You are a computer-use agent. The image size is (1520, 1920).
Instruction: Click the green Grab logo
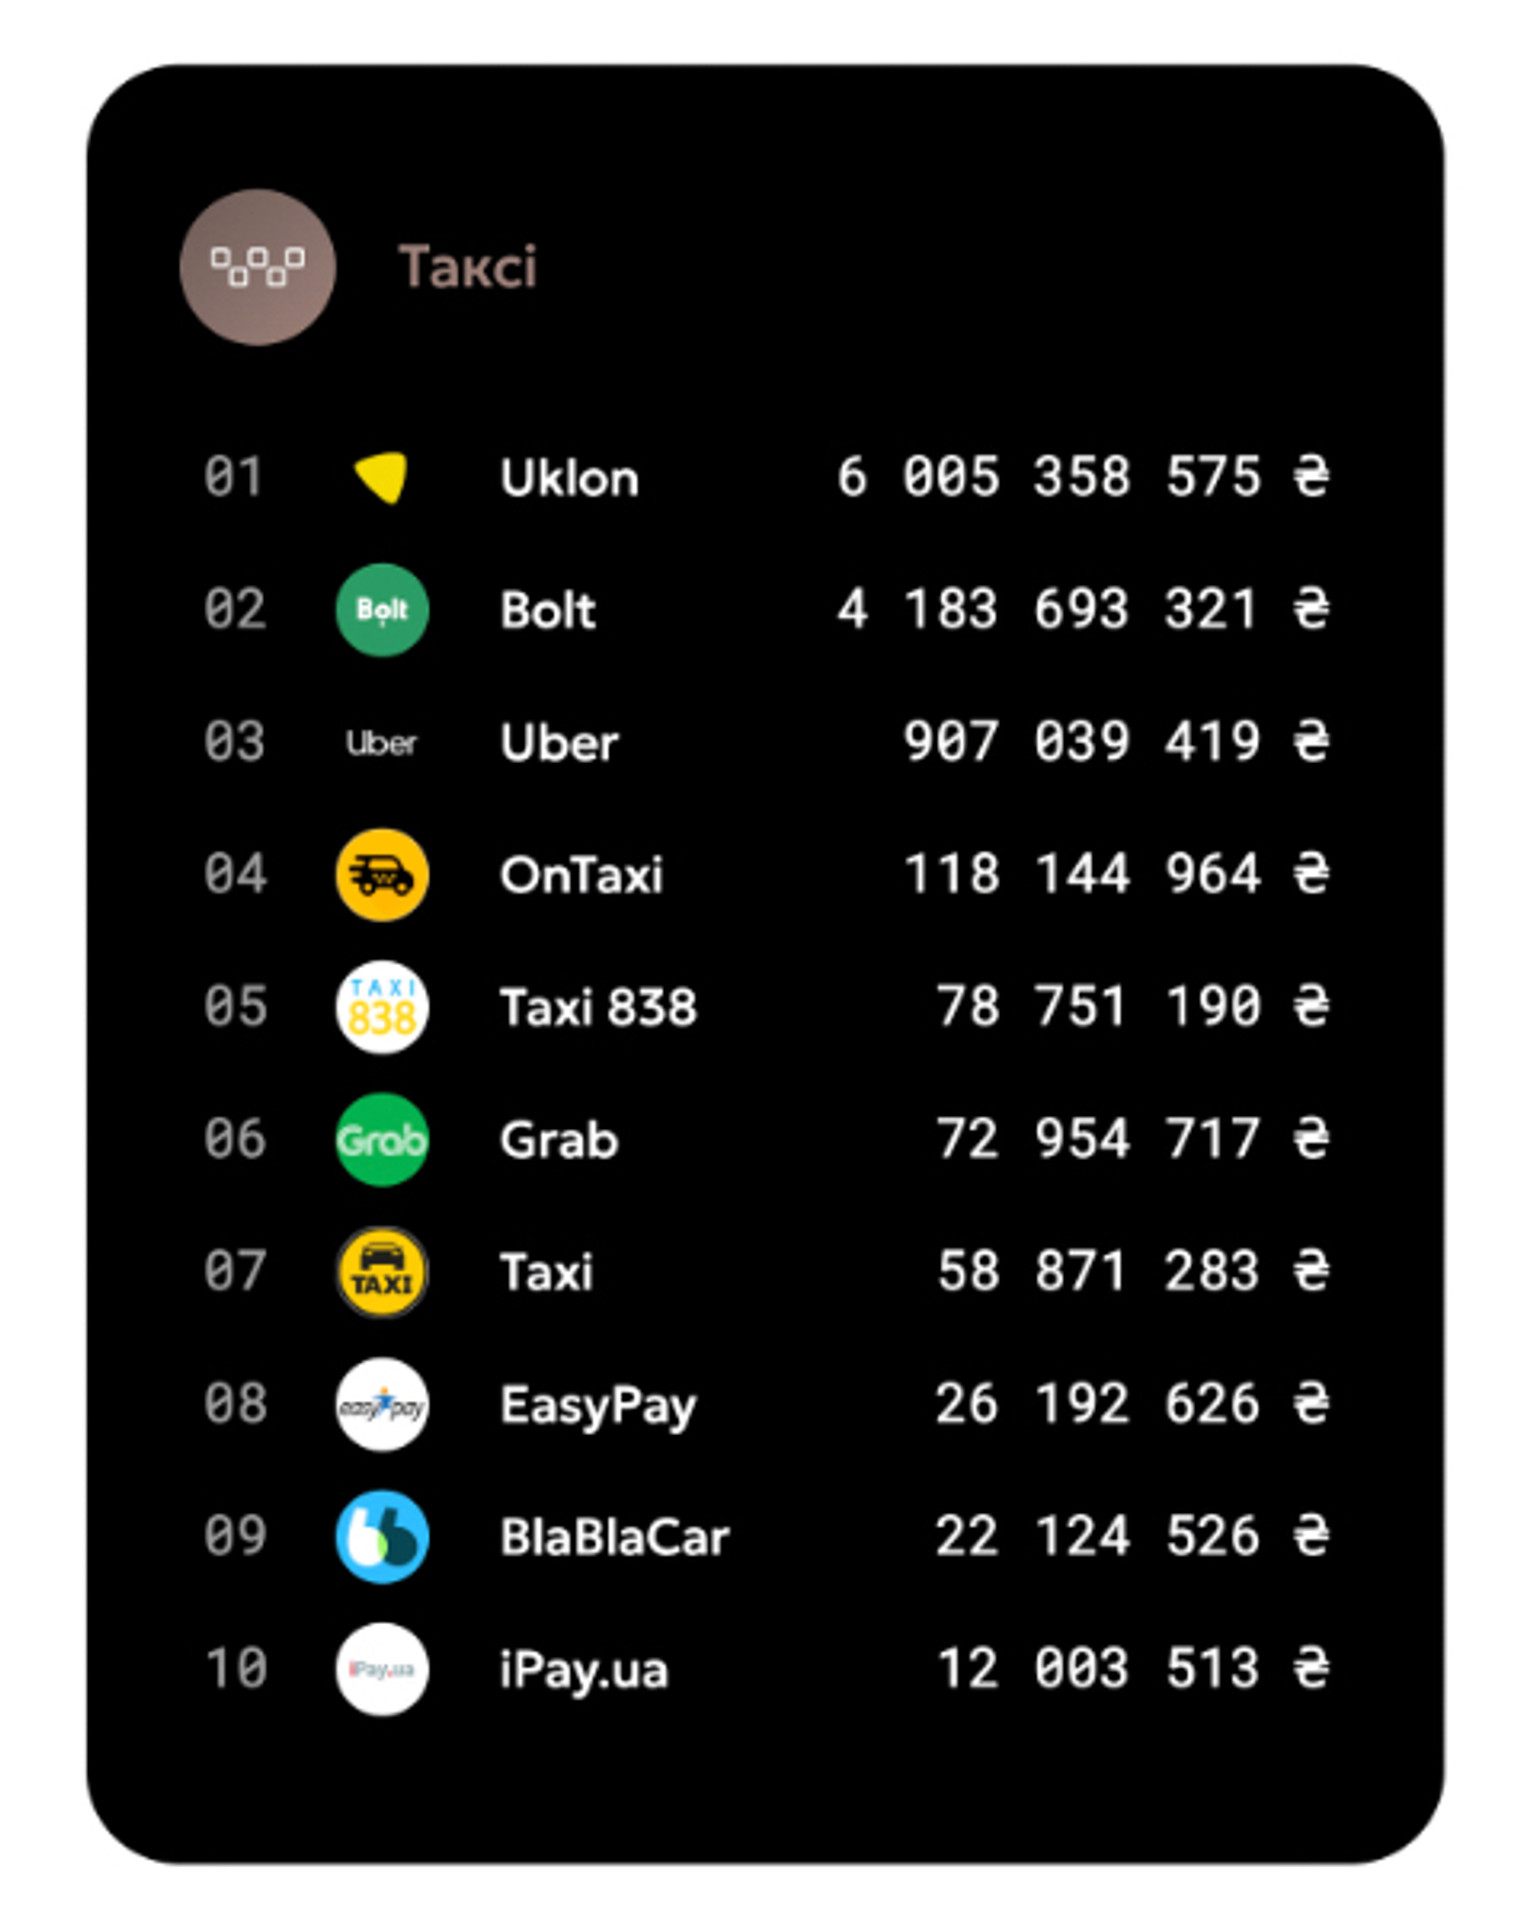(382, 1140)
